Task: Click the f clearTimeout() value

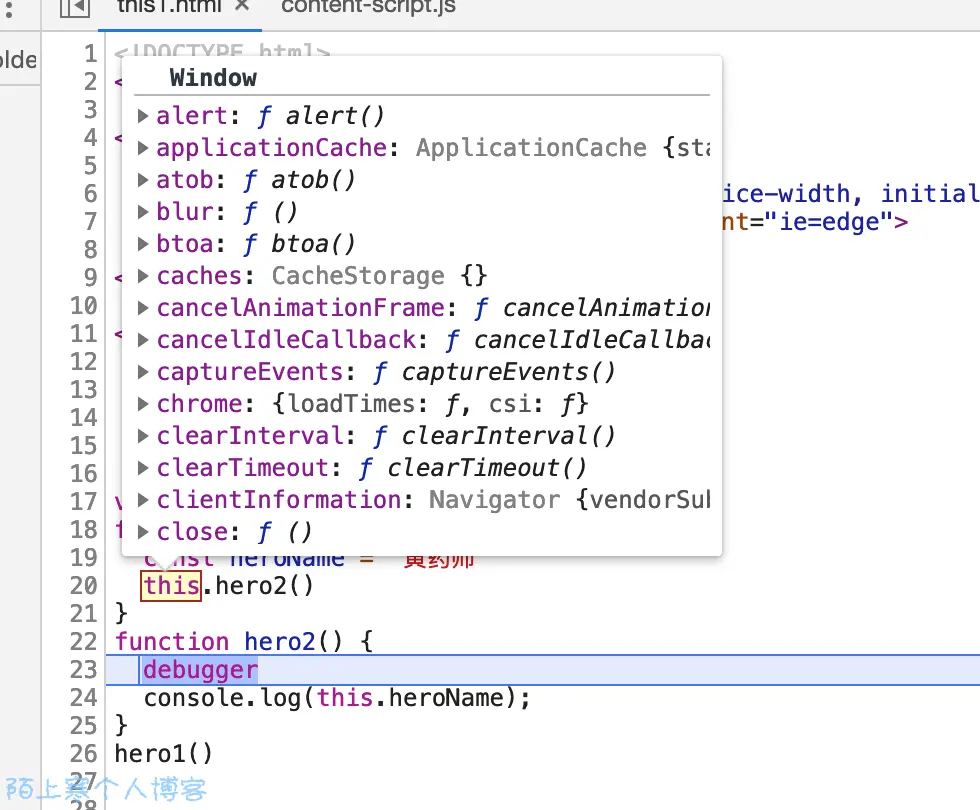Action: coord(472,468)
